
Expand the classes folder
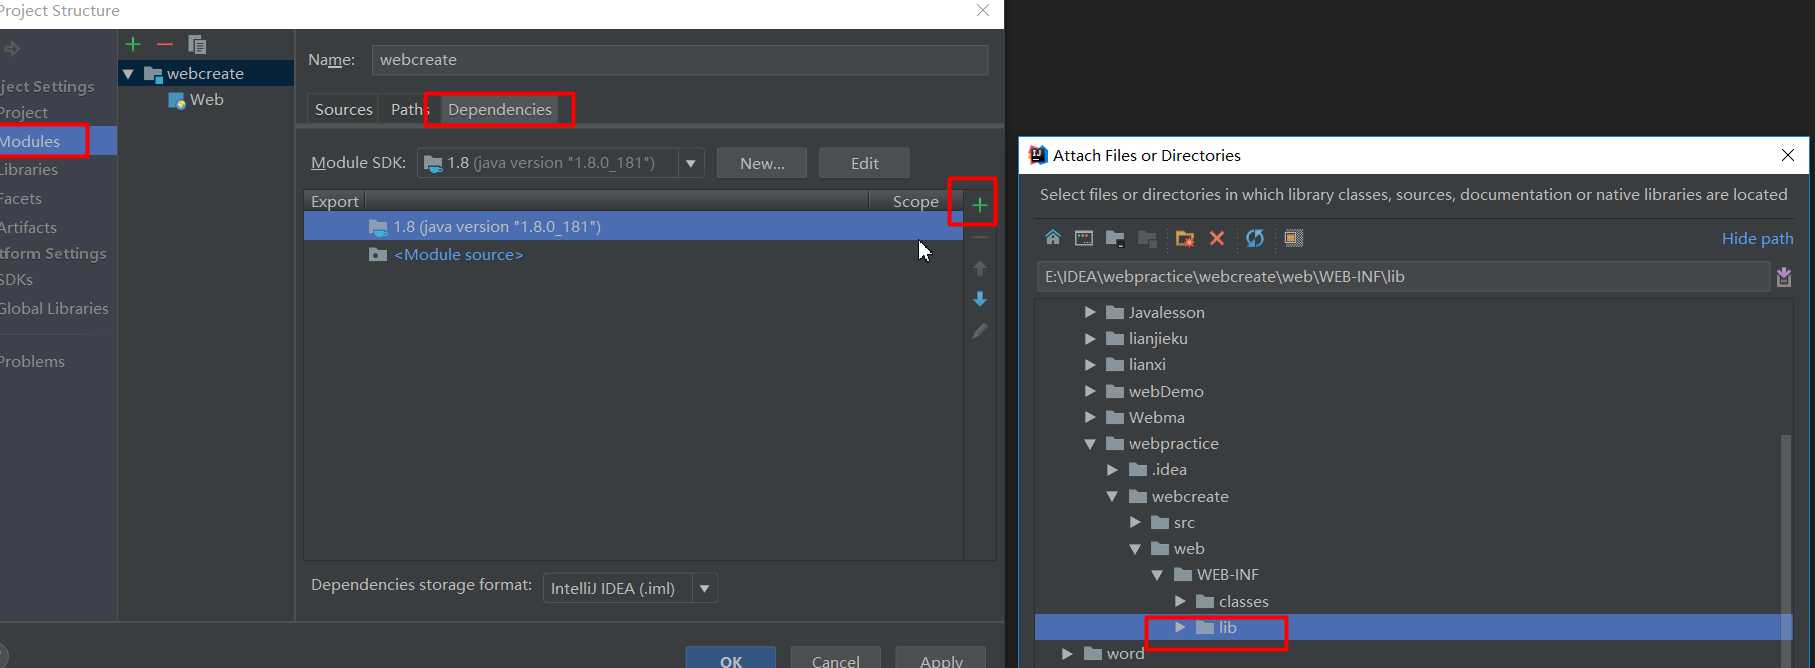[x=1180, y=601]
